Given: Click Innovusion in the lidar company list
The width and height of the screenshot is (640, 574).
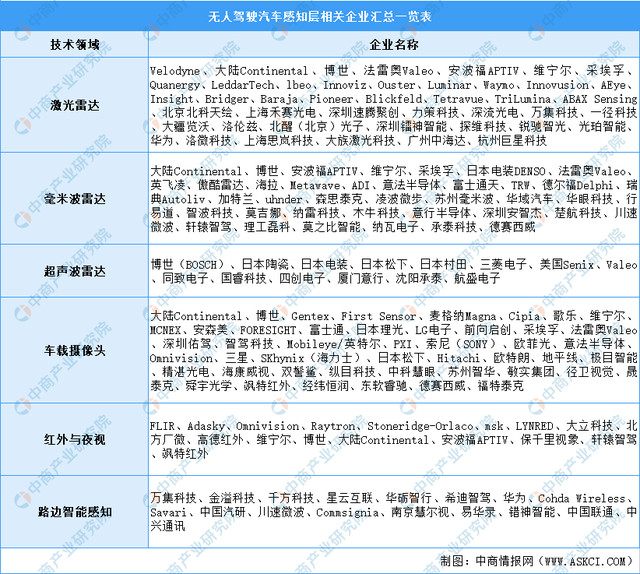Looking at the screenshot, I should 557,85.
